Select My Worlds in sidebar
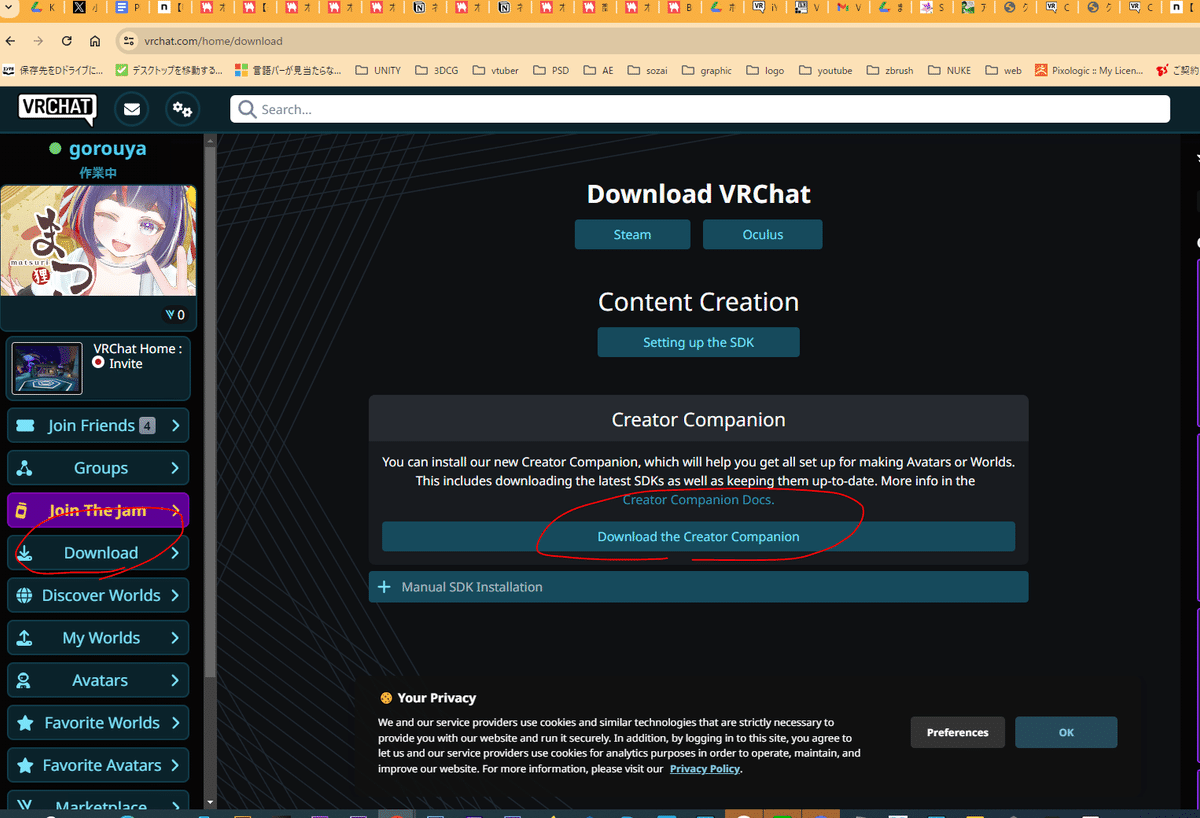This screenshot has width=1200, height=818. [x=98, y=638]
